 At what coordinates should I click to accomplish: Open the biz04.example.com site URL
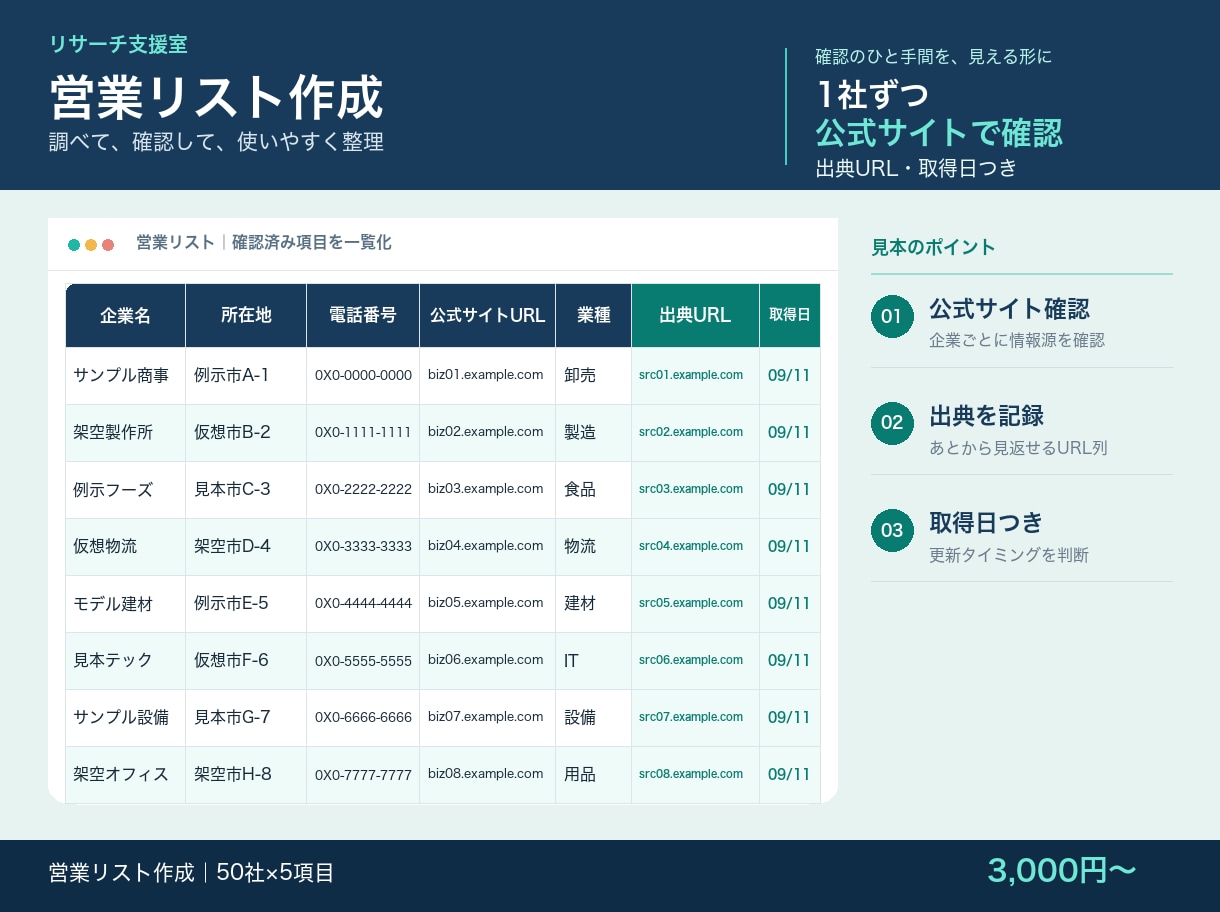point(485,546)
